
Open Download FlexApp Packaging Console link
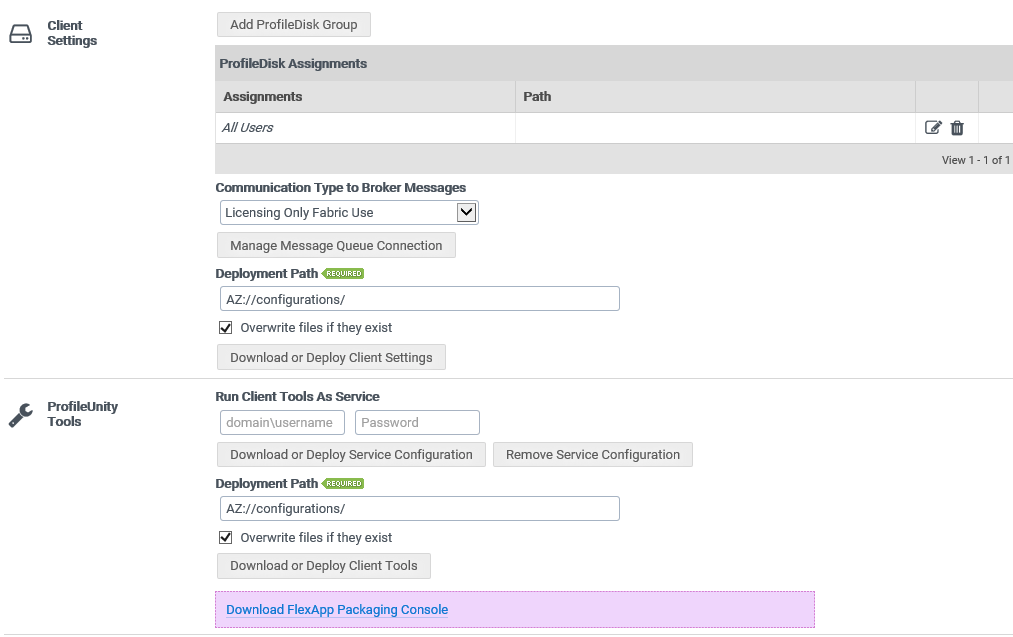click(337, 610)
